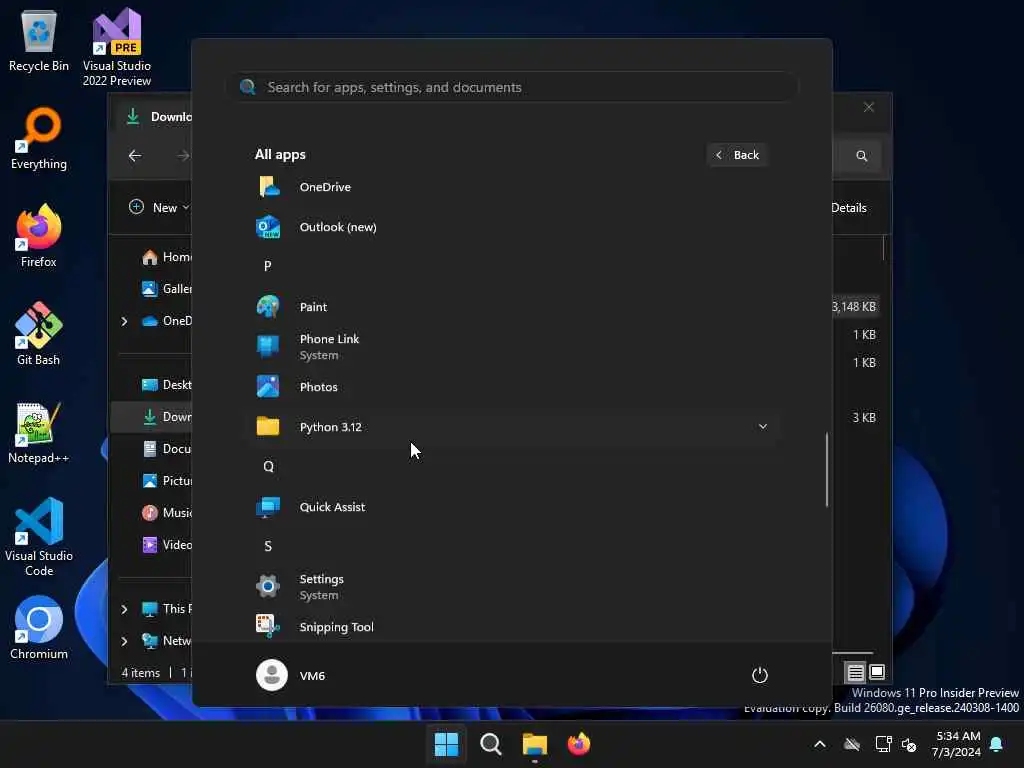Select the Git Bash desktop shortcut
Image resolution: width=1024 pixels, height=768 pixels.
click(39, 334)
